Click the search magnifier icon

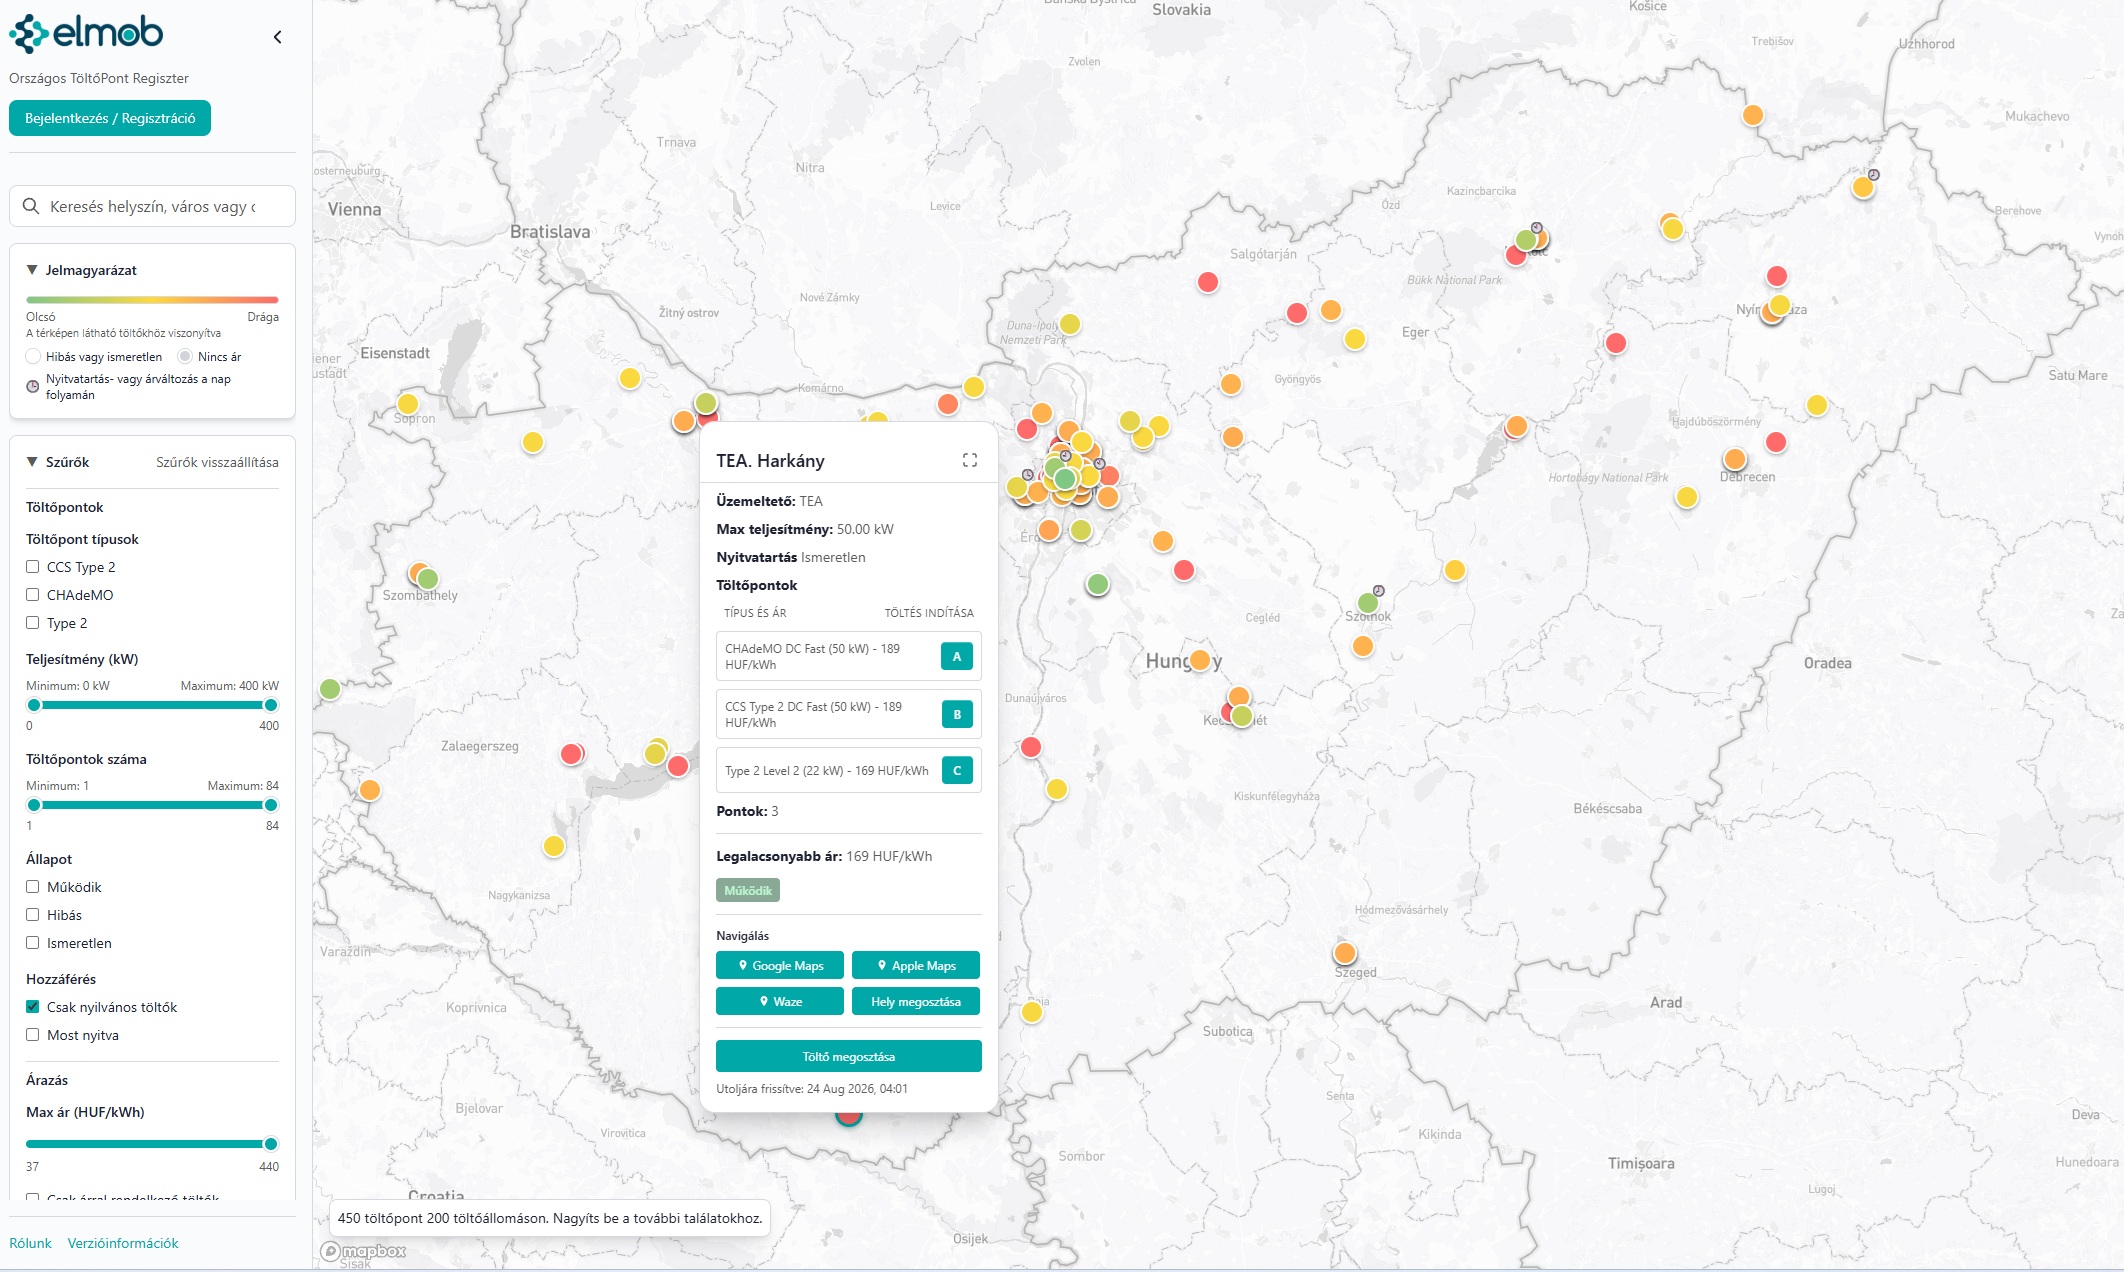tap(31, 206)
